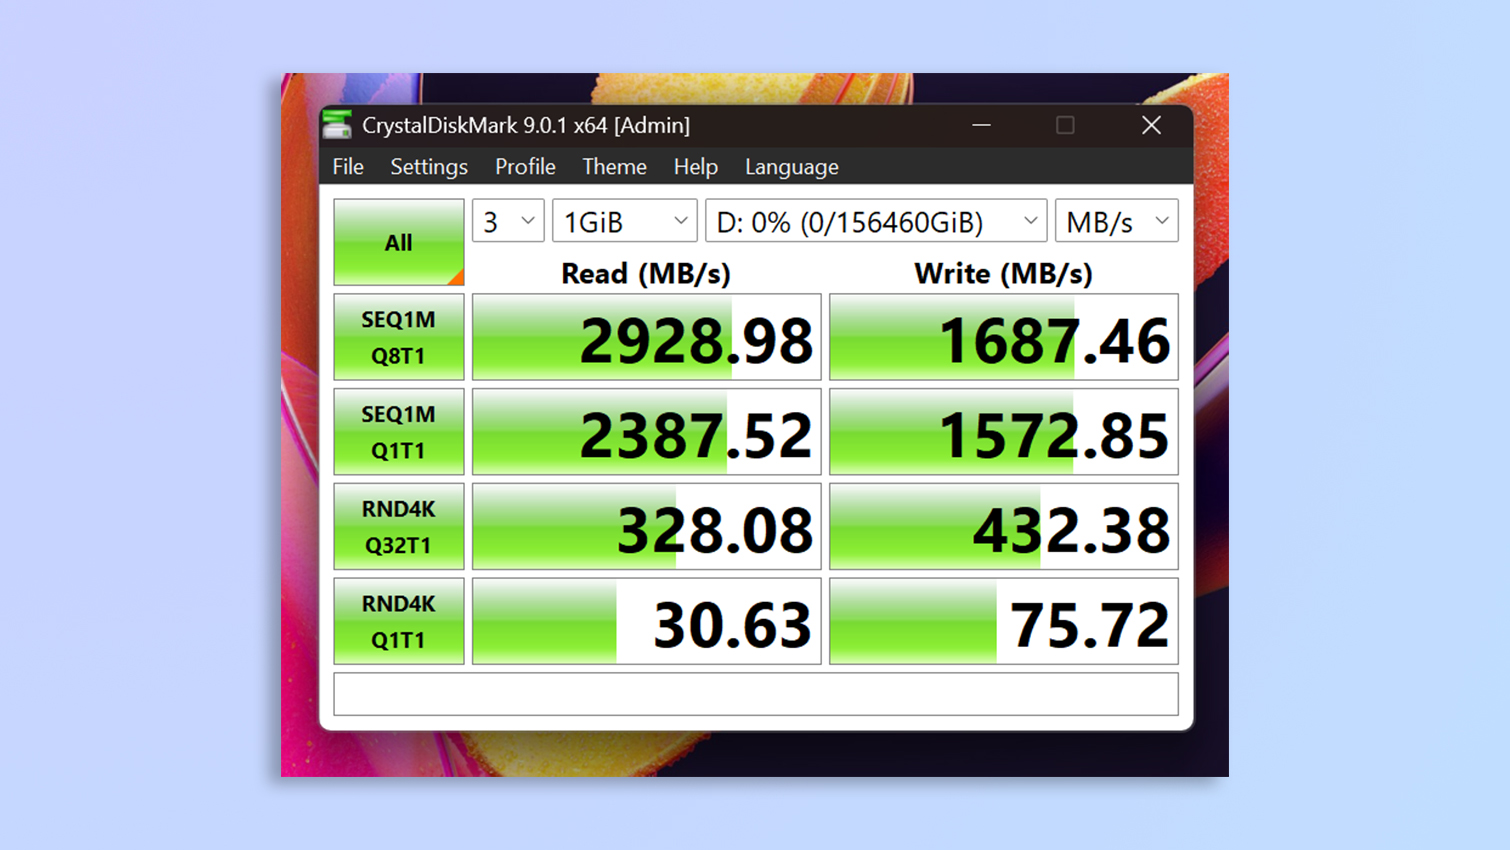The image size is (1510, 850).
Task: Click the CrystalDiskMark app icon in title bar
Action: [337, 125]
